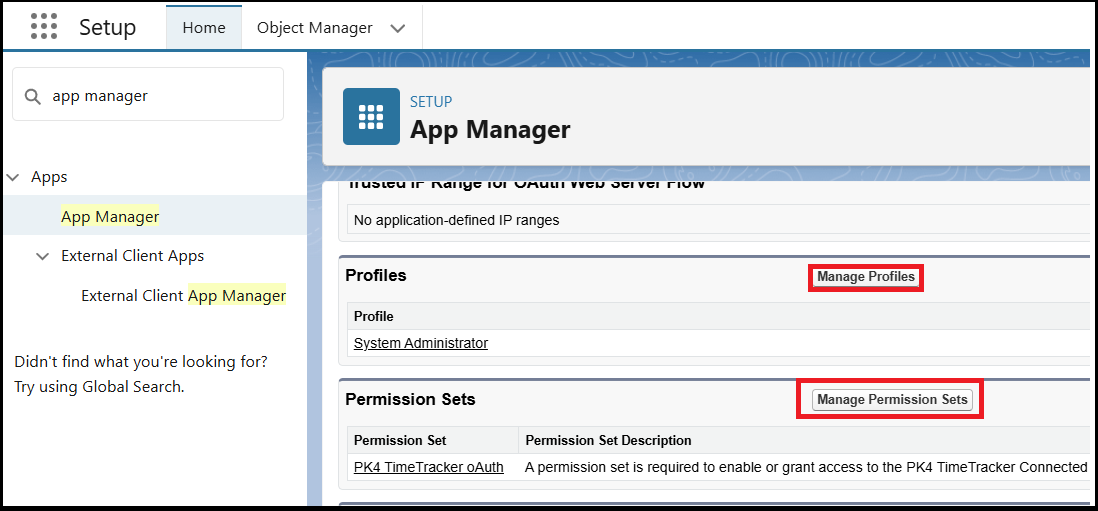Screen dimensions: 1098x511
Task: Click the 'Permission Sets' section heading
Action: 410,400
